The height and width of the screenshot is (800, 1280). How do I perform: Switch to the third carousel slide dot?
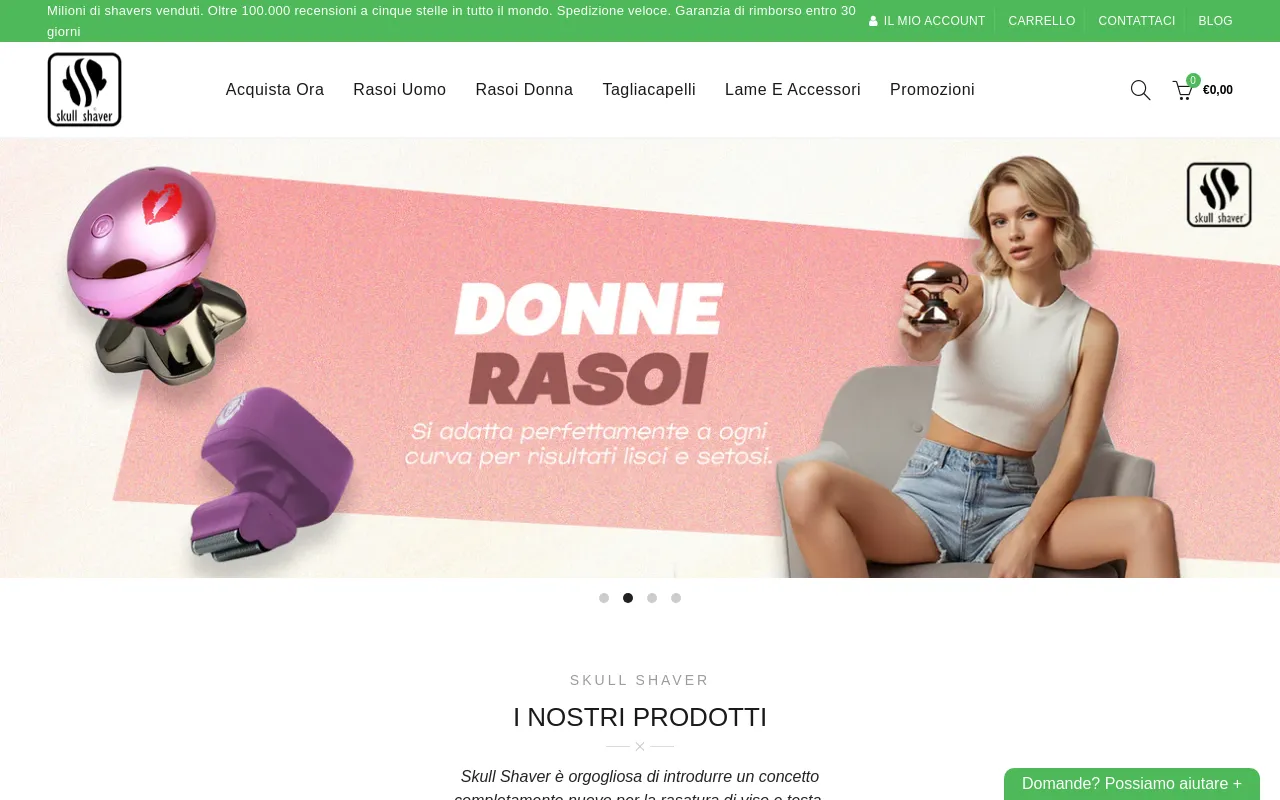click(652, 598)
